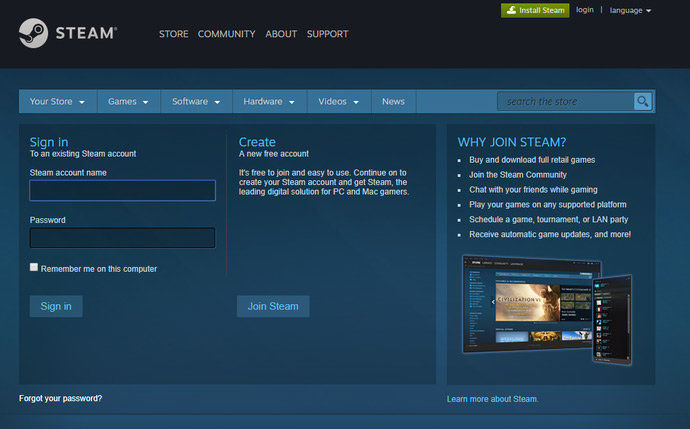Click 'Join the Steam Community' text

518,175
